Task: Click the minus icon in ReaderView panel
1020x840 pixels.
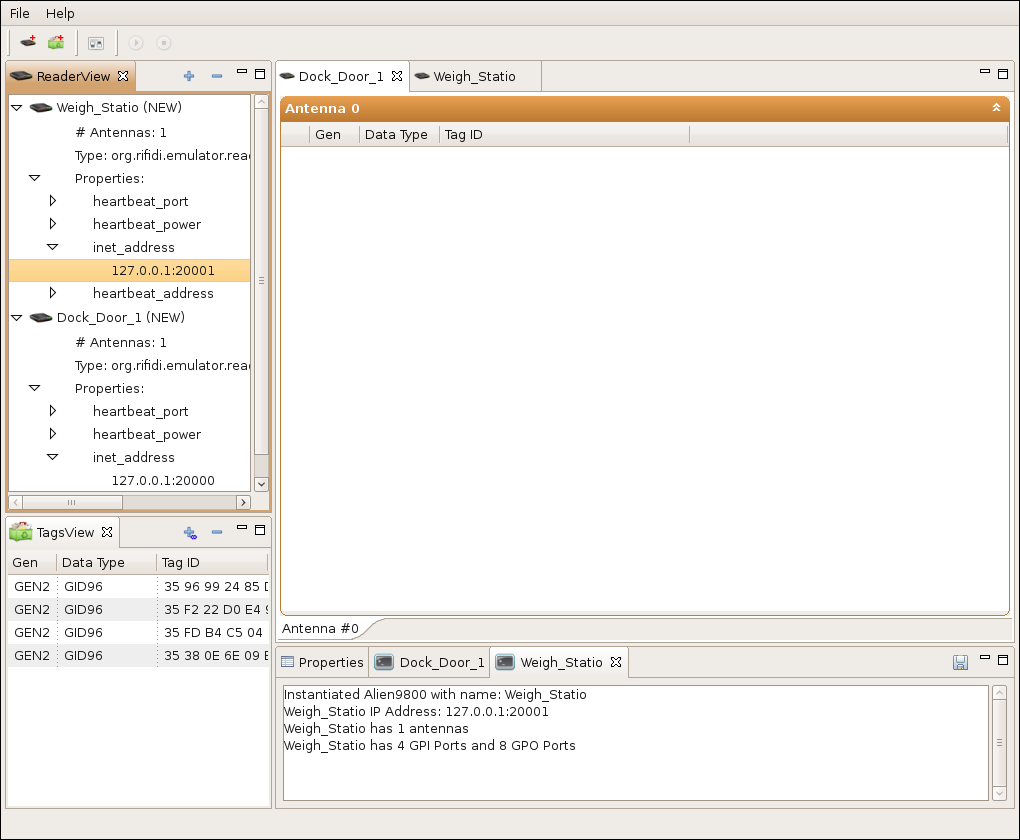Action: (x=217, y=76)
